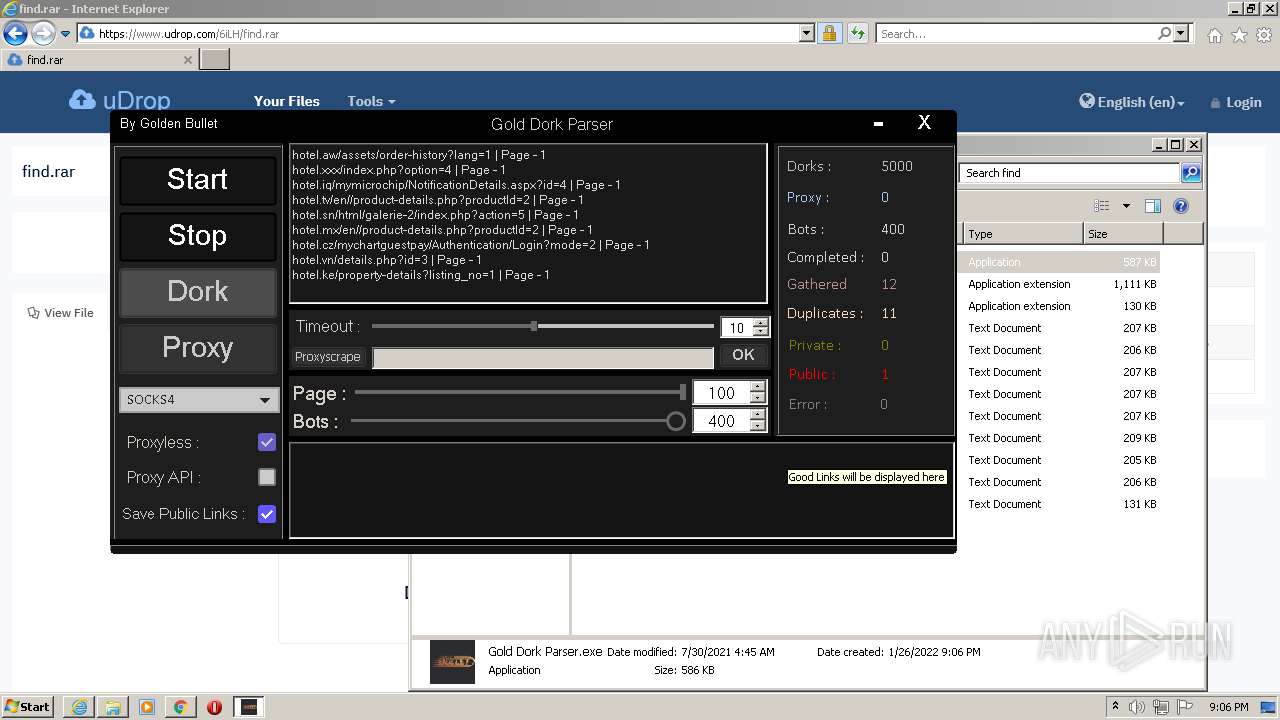
Task: Increase the Timeout value stepper
Action: [761, 323]
